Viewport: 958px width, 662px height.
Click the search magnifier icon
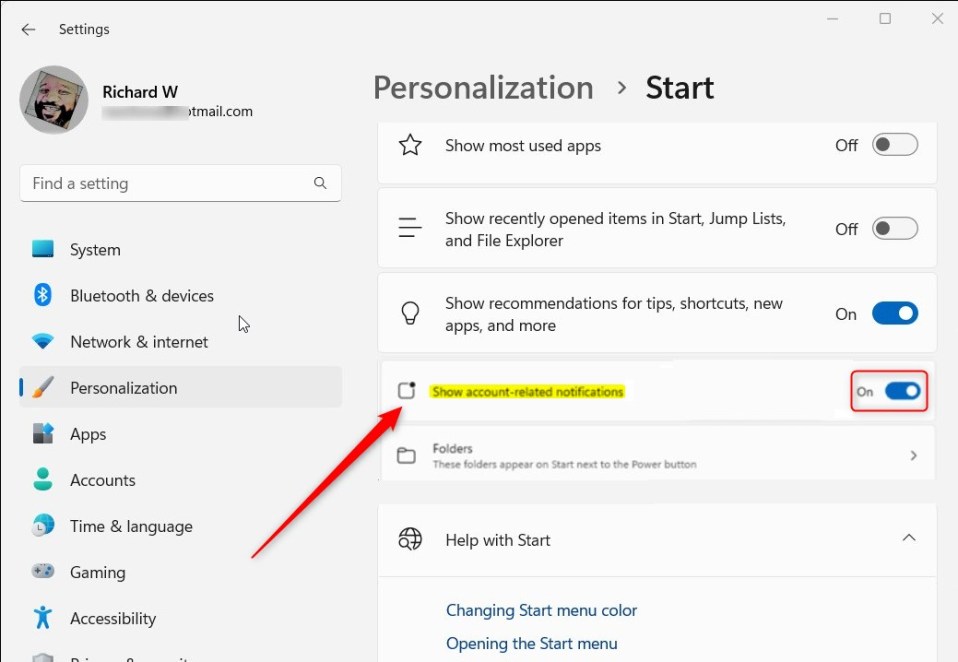320,183
